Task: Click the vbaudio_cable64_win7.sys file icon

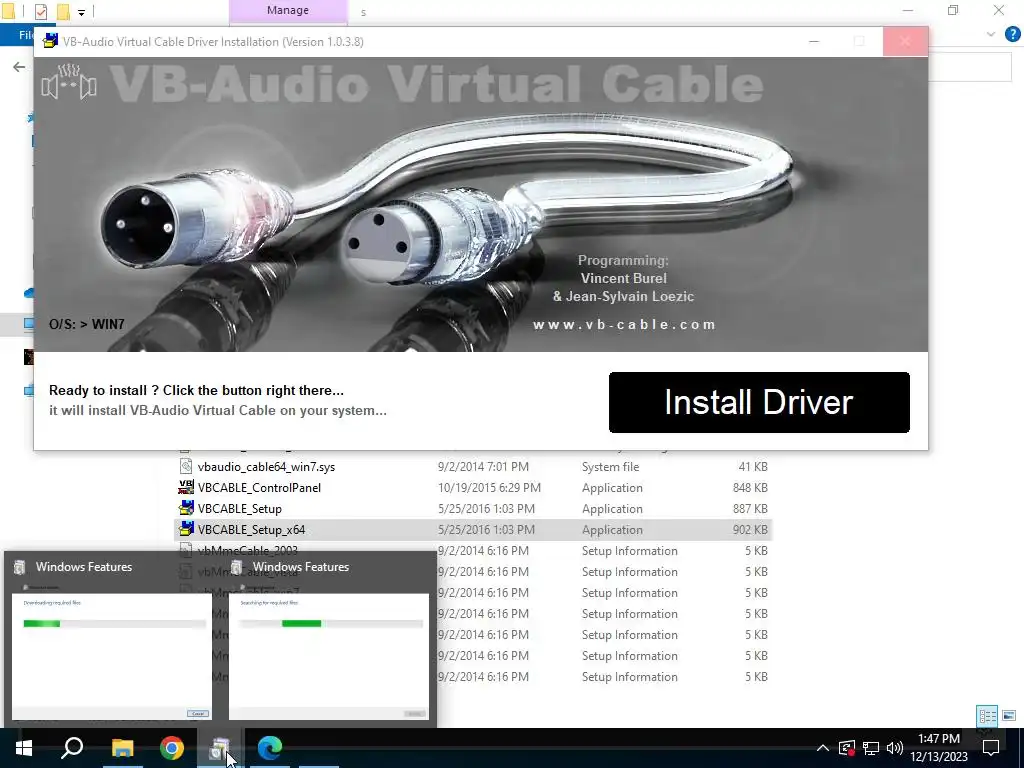Action: point(186,466)
